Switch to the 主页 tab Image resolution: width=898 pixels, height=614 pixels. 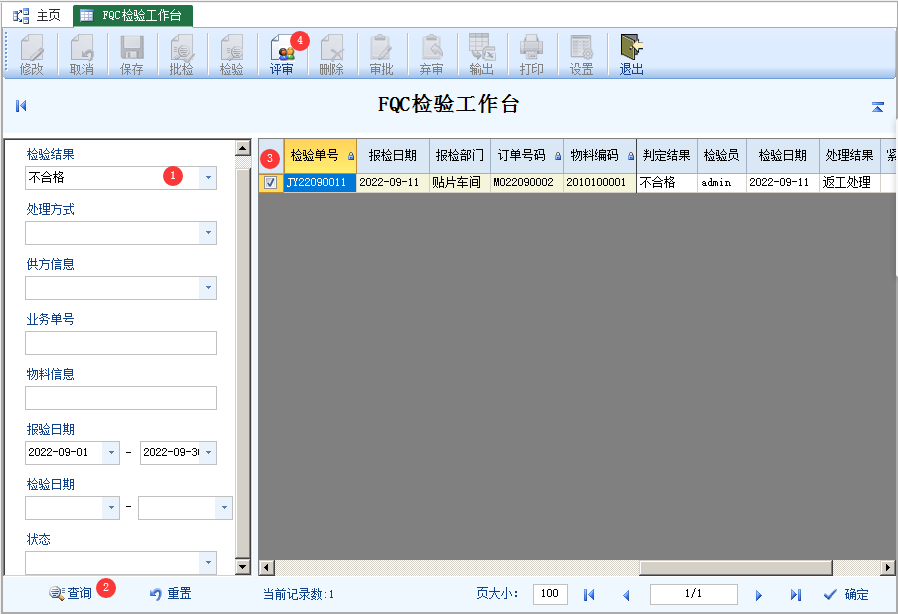pyautogui.click(x=37, y=15)
